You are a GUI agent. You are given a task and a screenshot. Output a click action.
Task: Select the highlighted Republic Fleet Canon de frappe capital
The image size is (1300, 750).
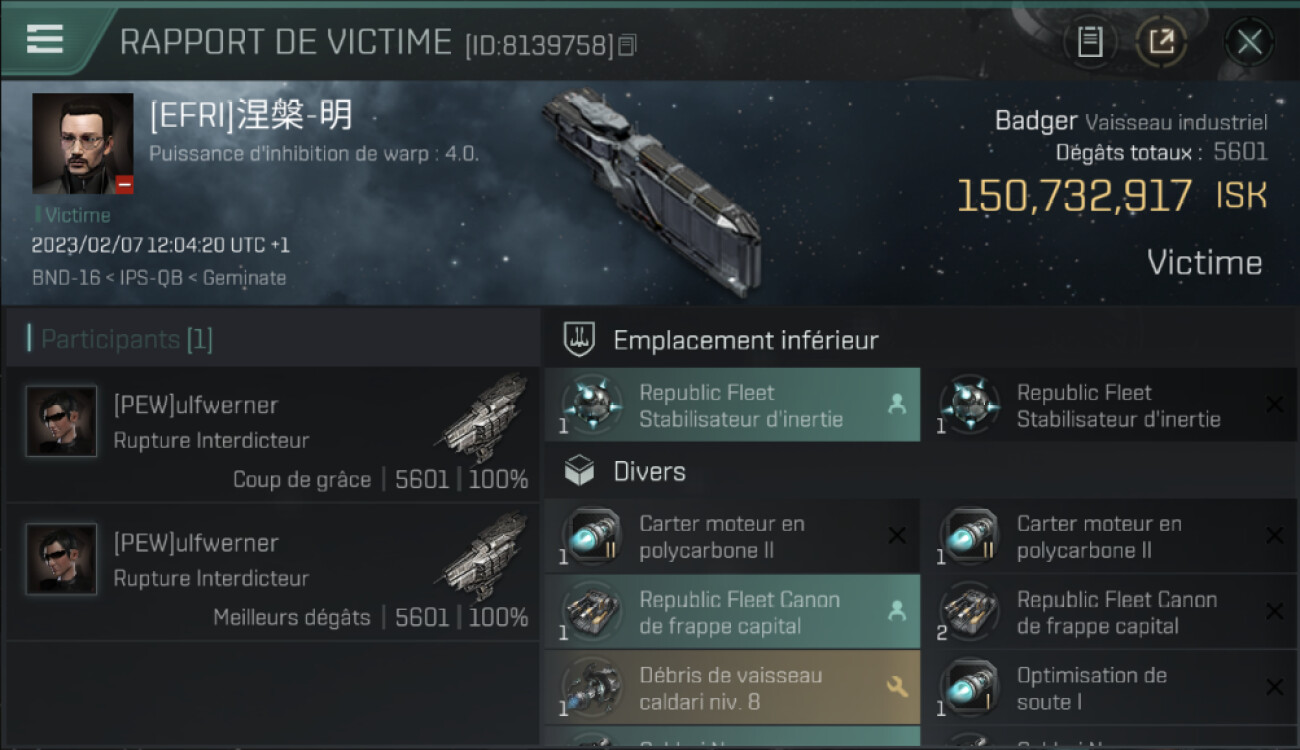(732, 612)
